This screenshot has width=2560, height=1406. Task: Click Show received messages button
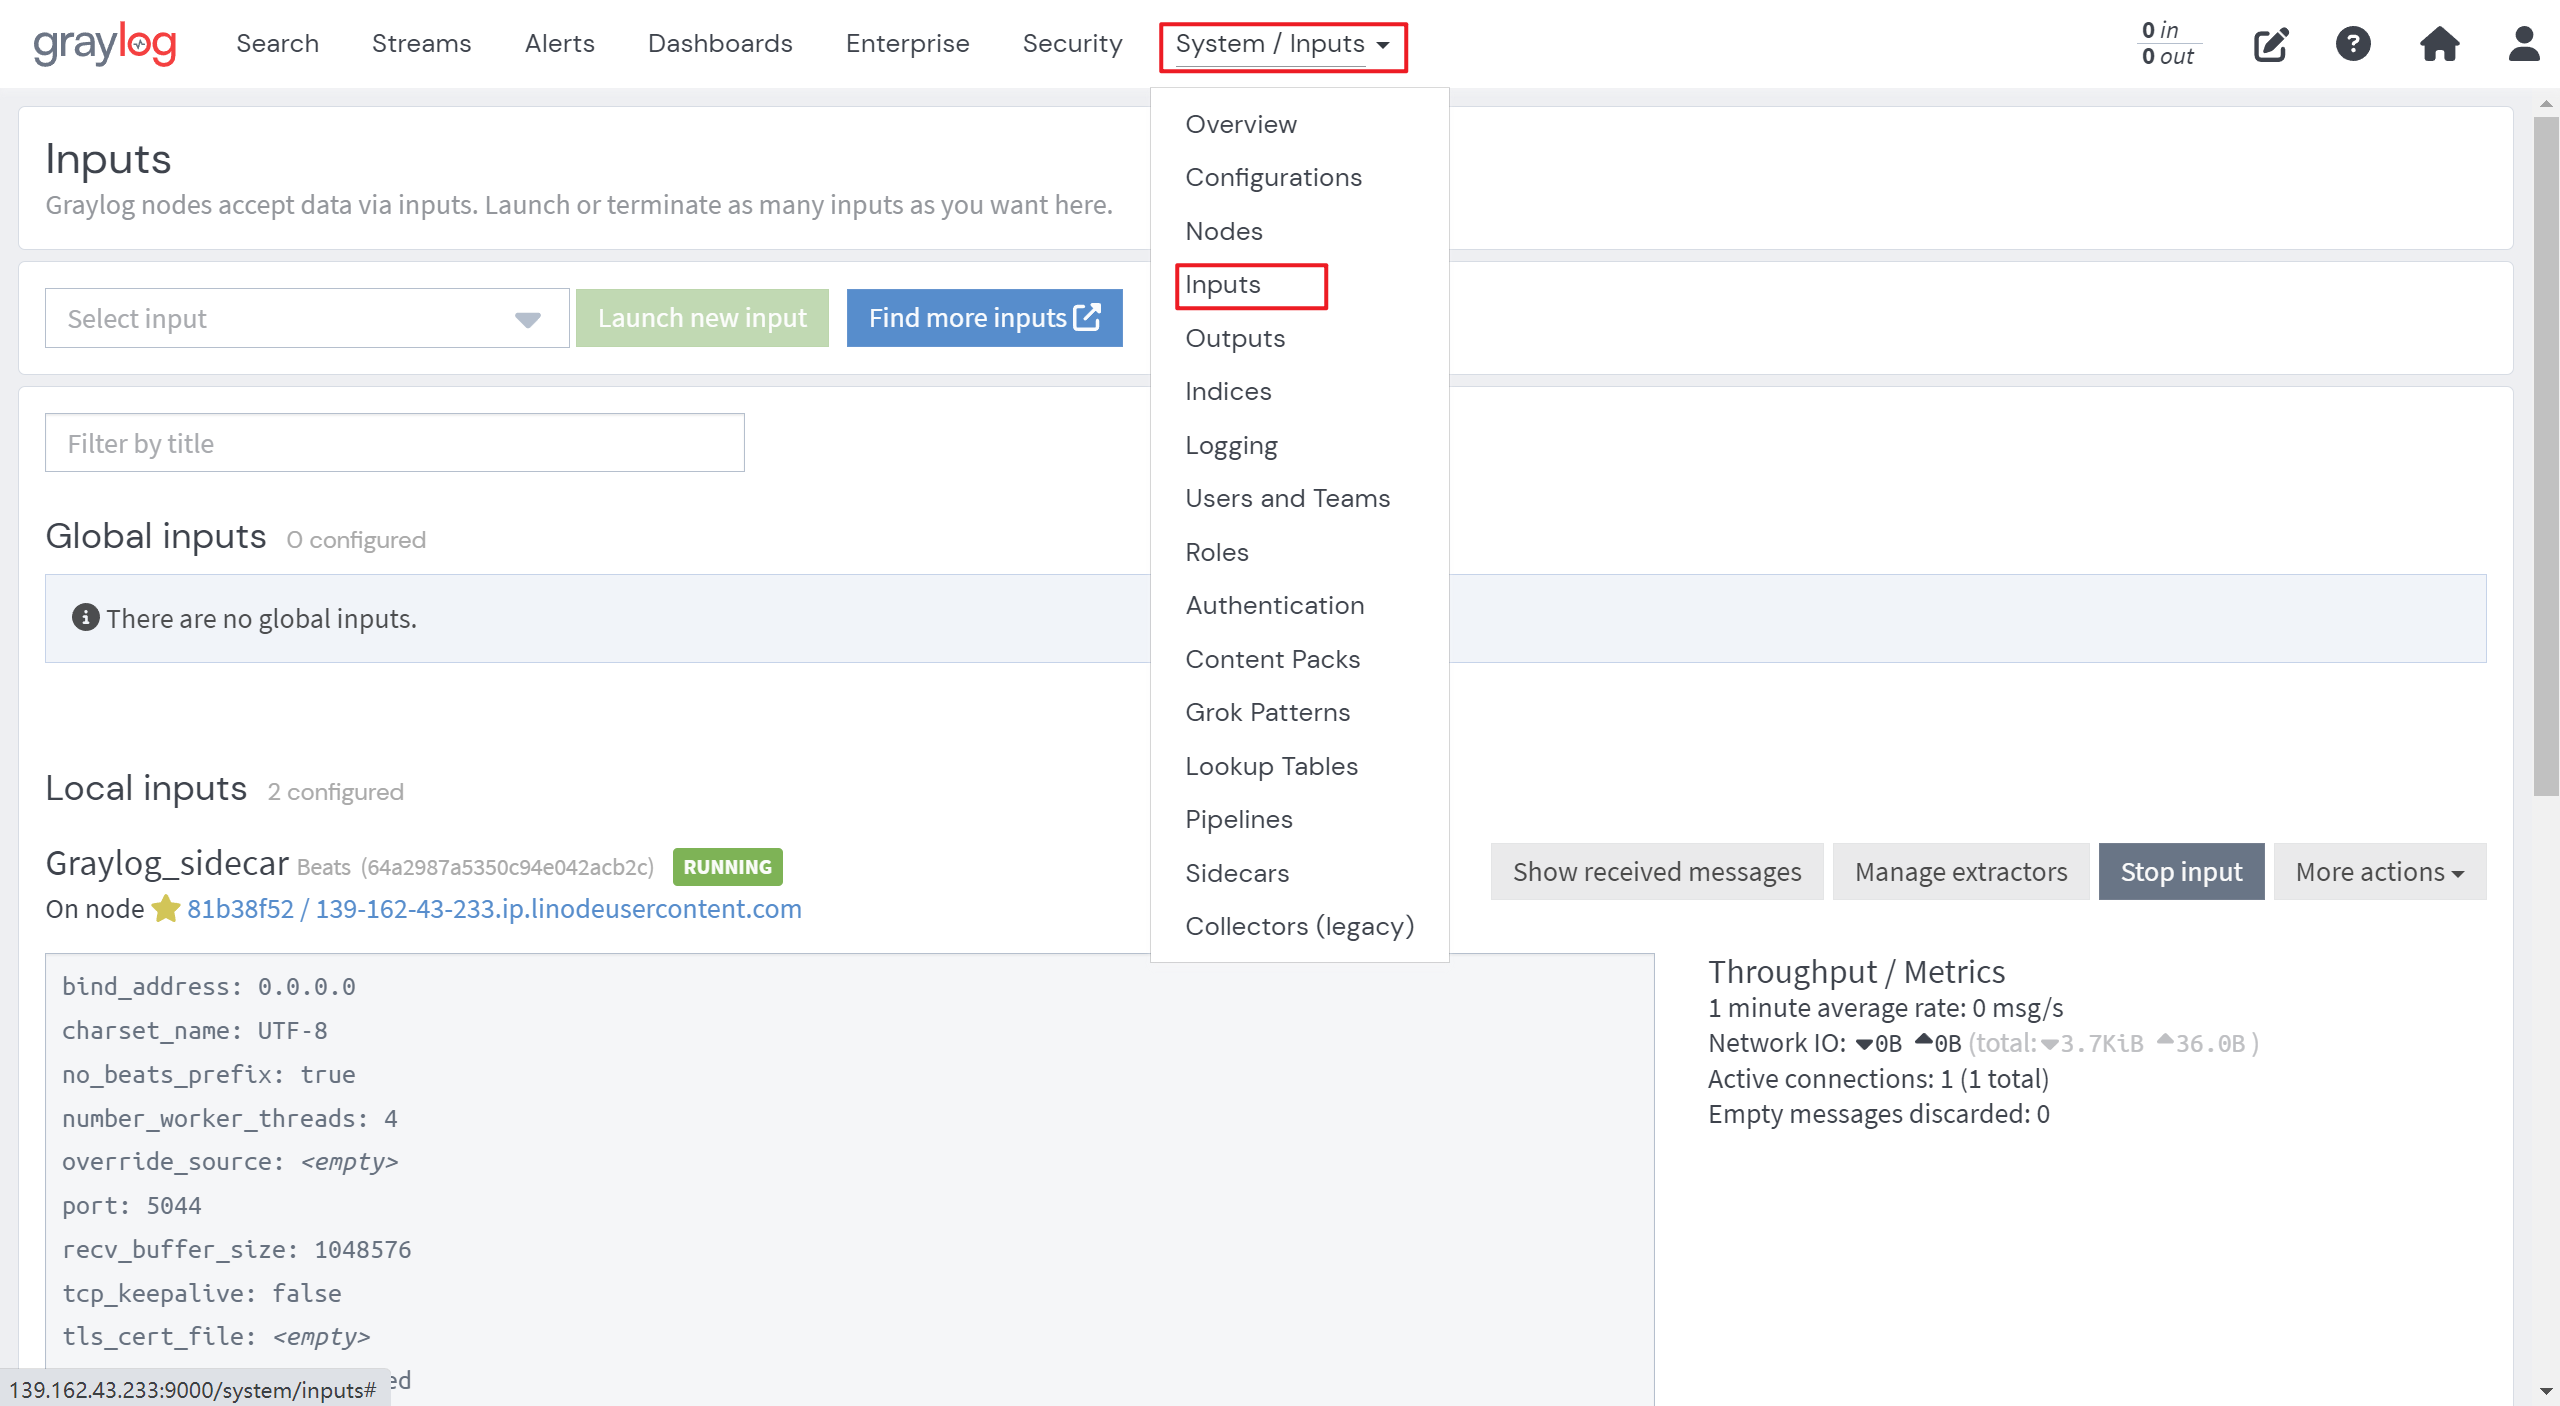pyautogui.click(x=1656, y=872)
